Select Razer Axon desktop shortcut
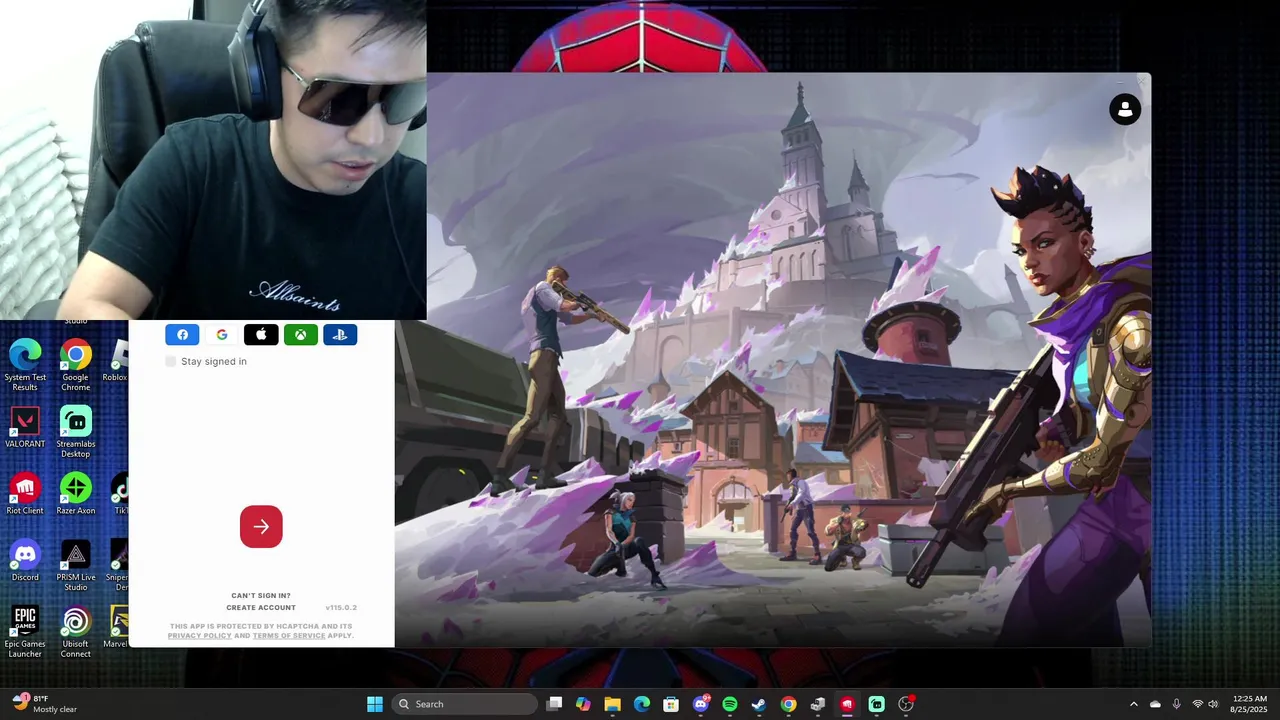The image size is (1280, 720). click(75, 494)
